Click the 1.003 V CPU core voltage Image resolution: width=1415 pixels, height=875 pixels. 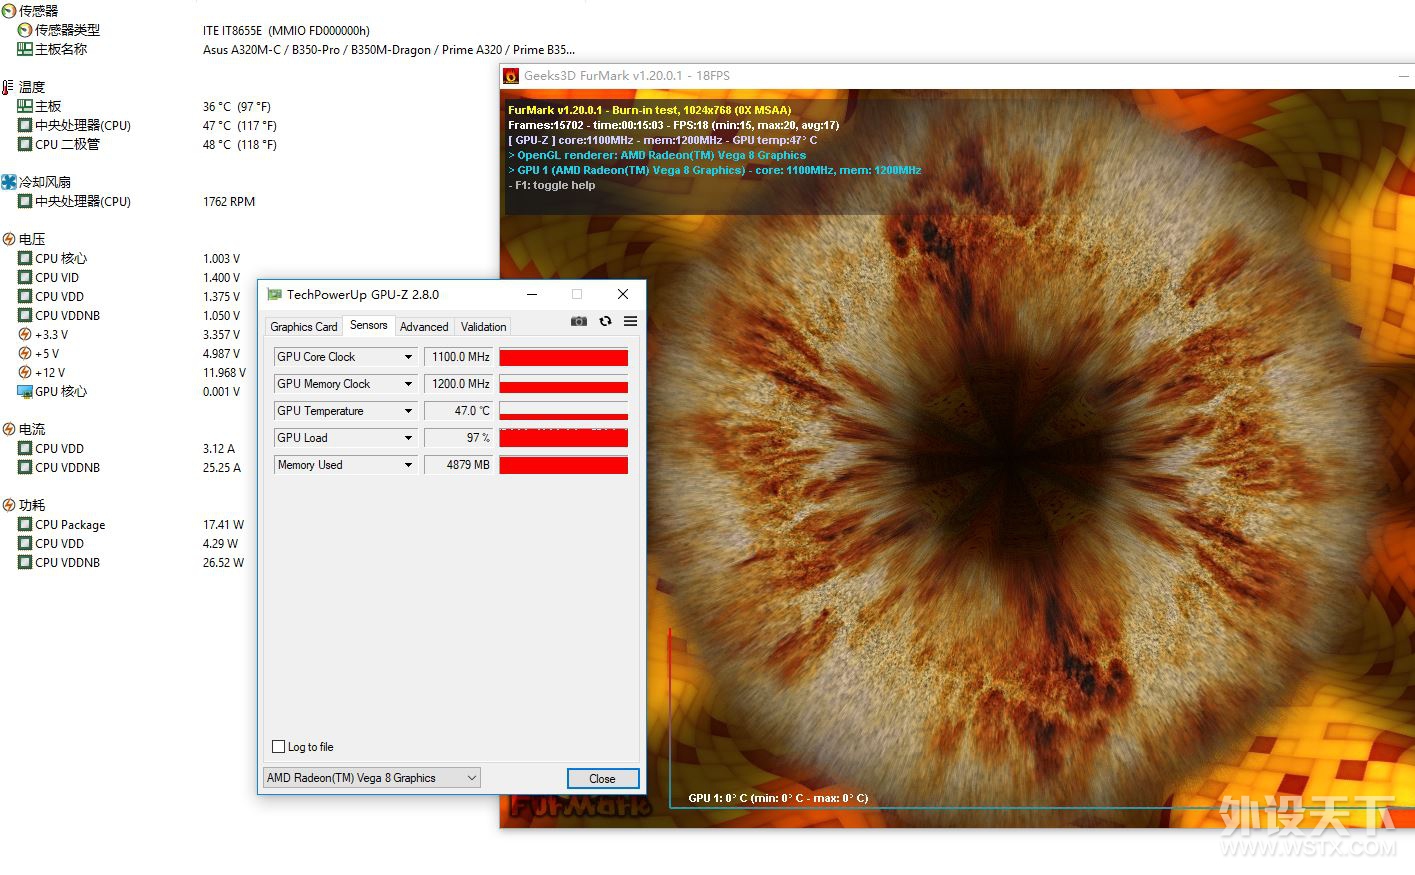tap(221, 259)
